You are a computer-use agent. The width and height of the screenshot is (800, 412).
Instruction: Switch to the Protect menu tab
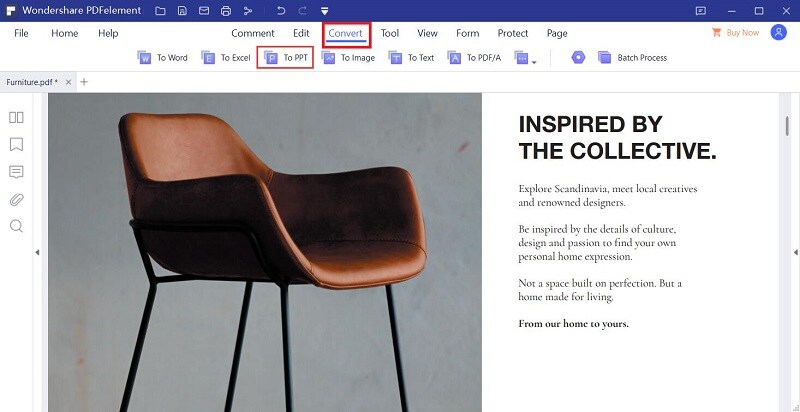pos(512,33)
